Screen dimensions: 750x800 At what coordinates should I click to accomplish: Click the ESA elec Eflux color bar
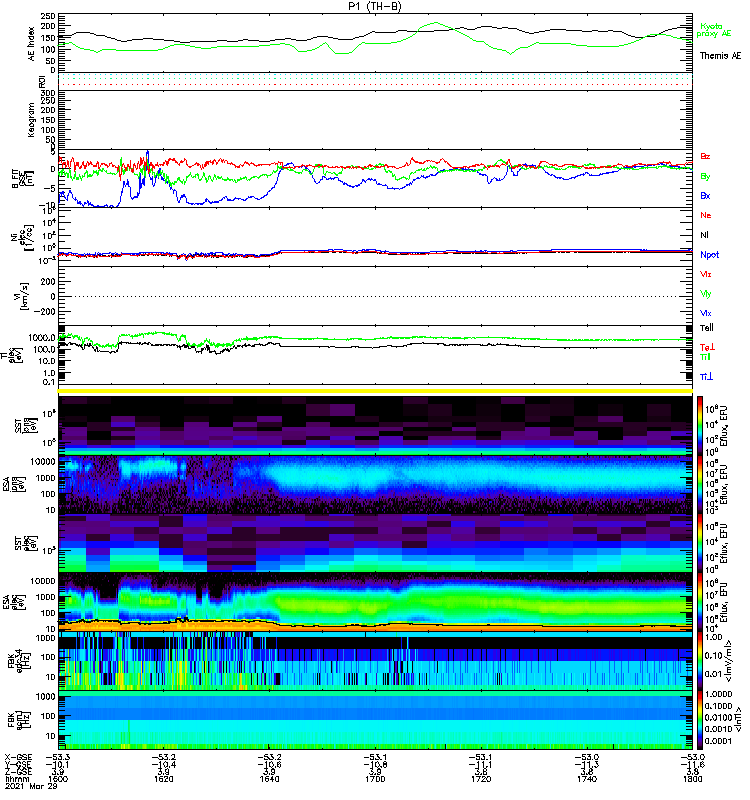tap(700, 602)
